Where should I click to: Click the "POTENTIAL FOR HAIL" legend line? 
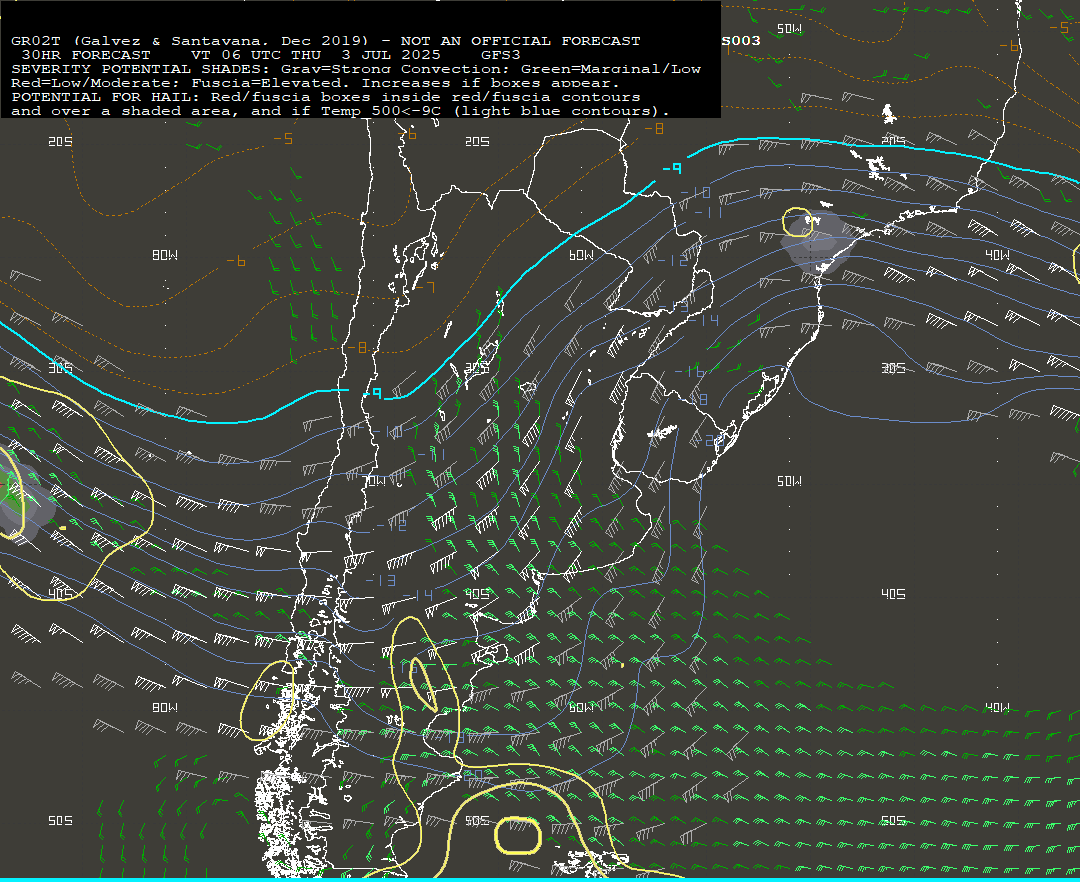[326, 97]
